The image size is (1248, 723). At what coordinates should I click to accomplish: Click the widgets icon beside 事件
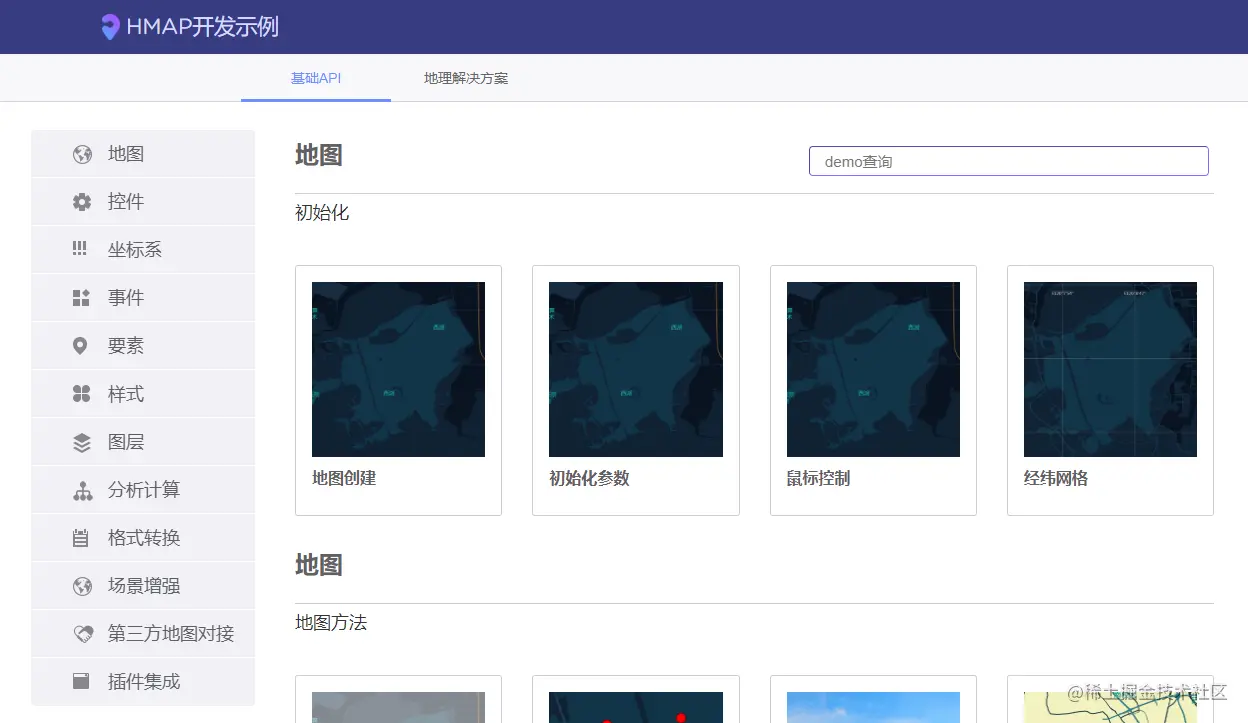click(82, 298)
